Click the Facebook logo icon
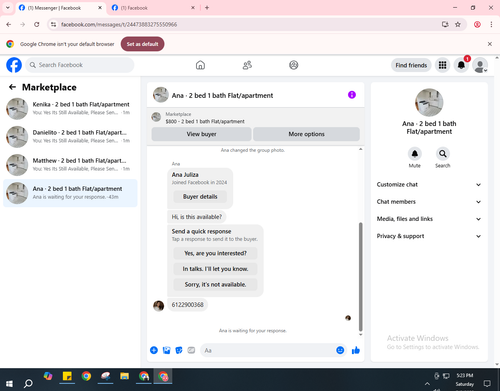This screenshot has width=500, height=391. [14, 65]
